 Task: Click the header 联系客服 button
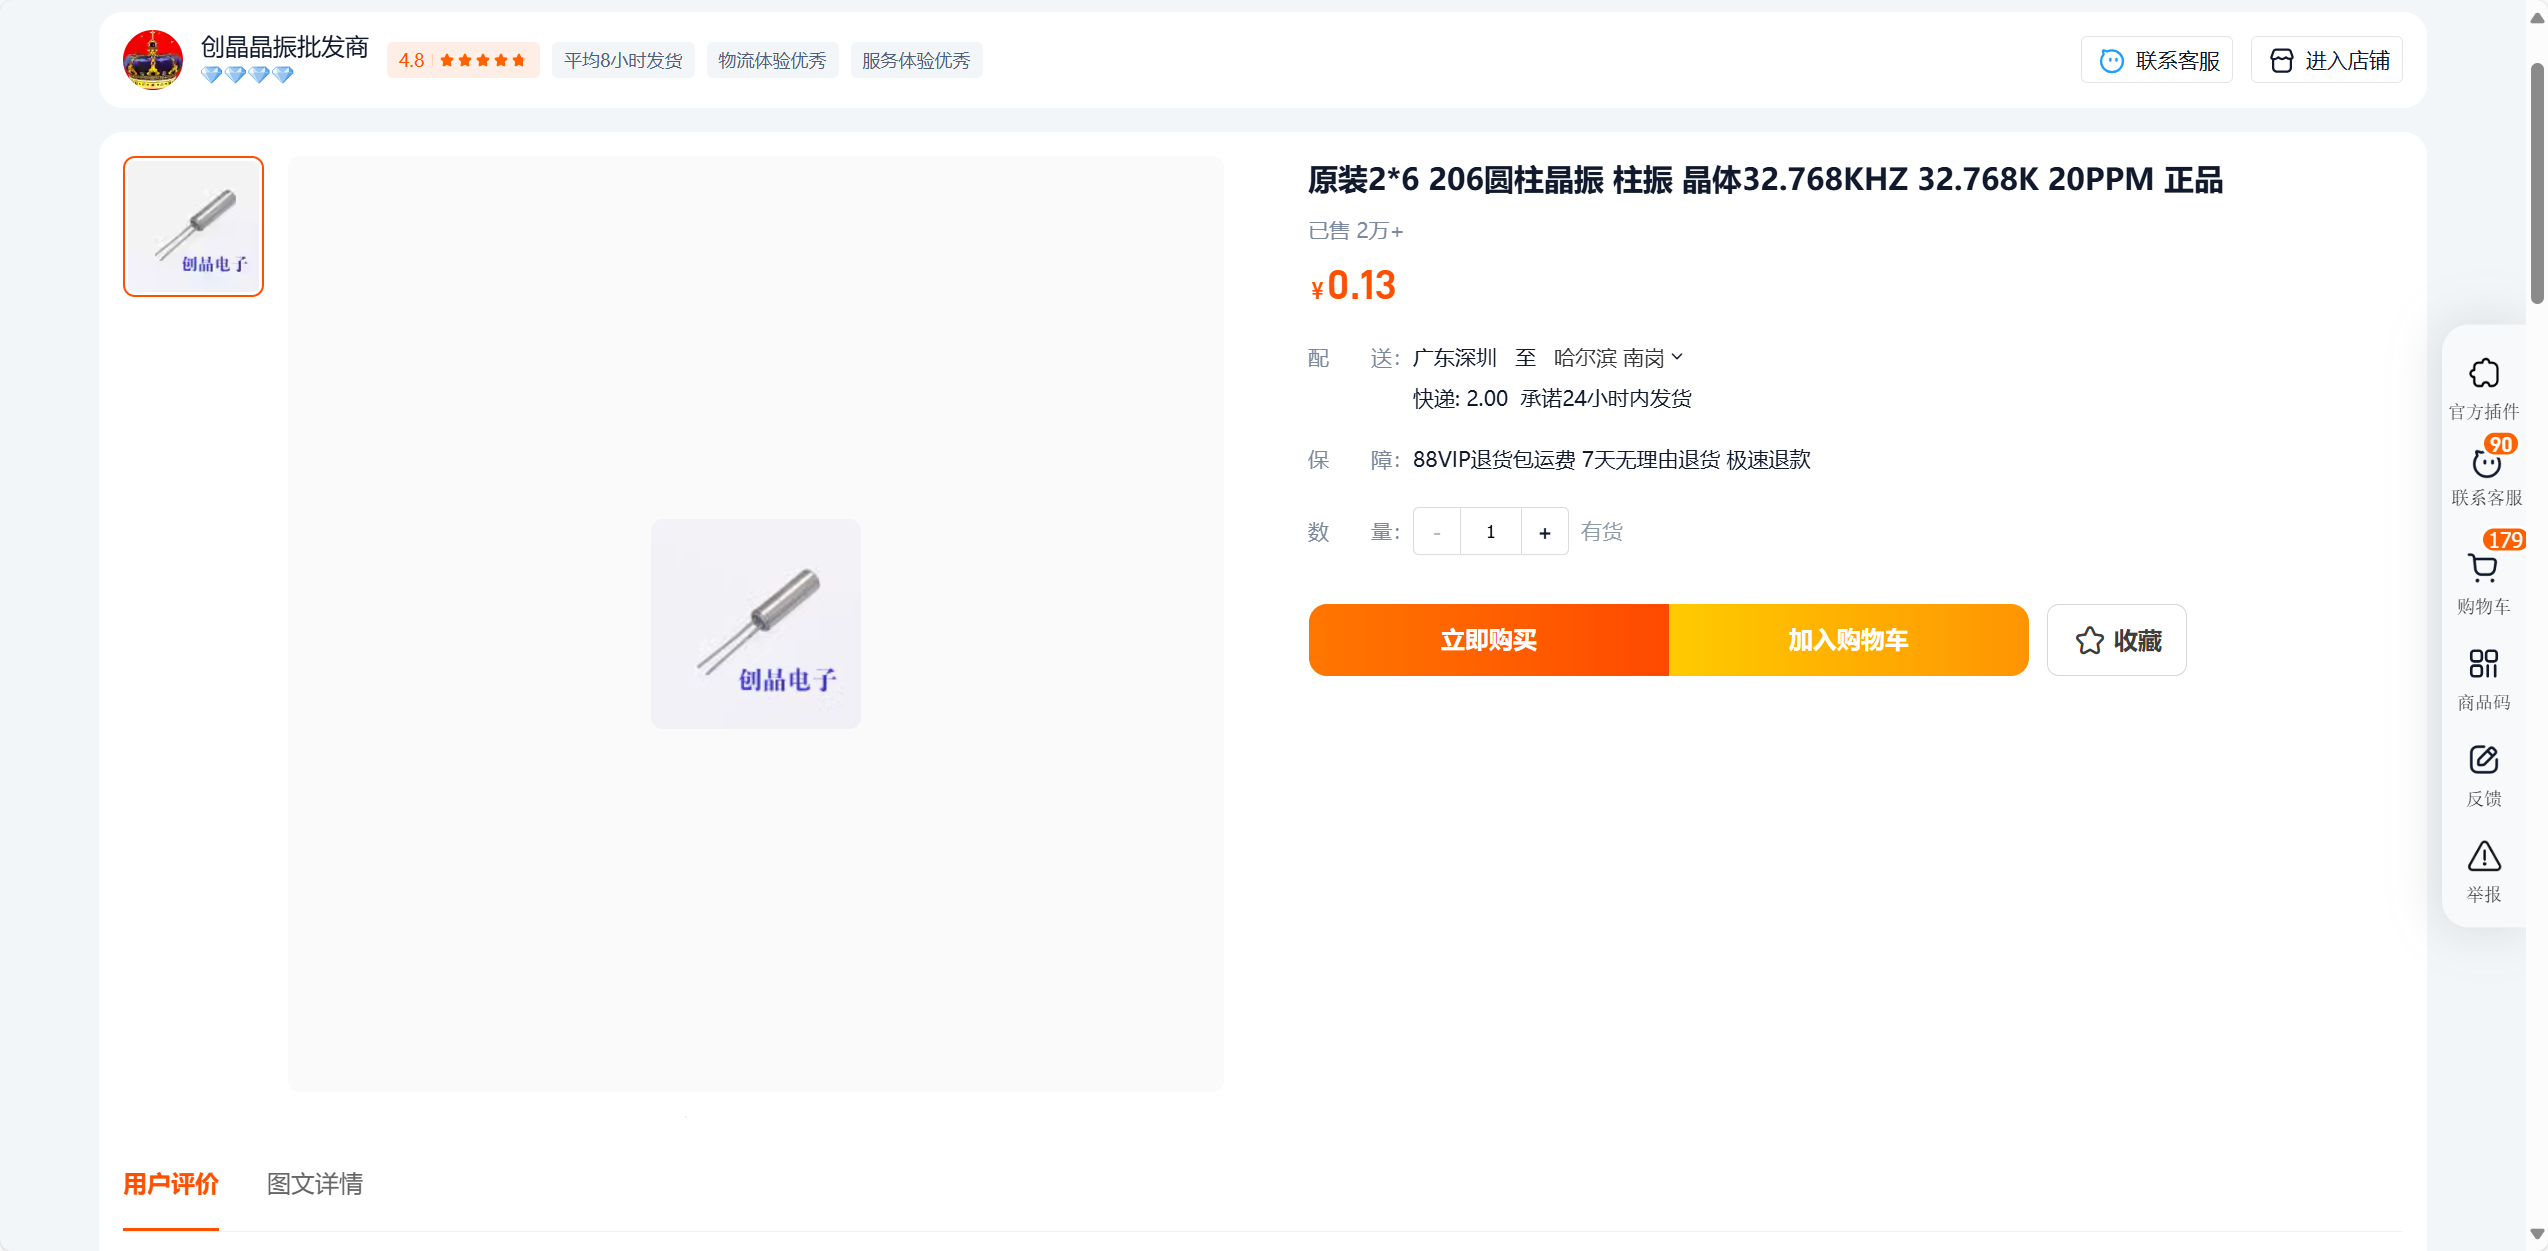(x=2157, y=60)
